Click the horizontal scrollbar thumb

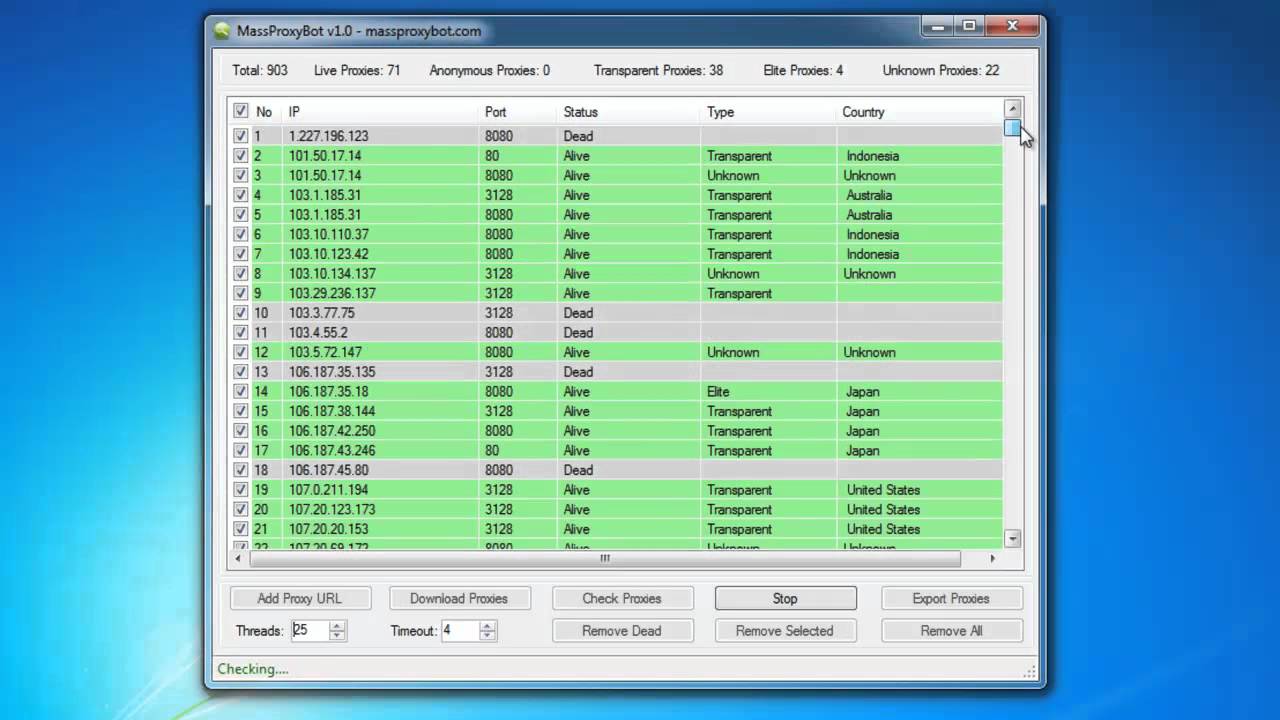pos(604,559)
